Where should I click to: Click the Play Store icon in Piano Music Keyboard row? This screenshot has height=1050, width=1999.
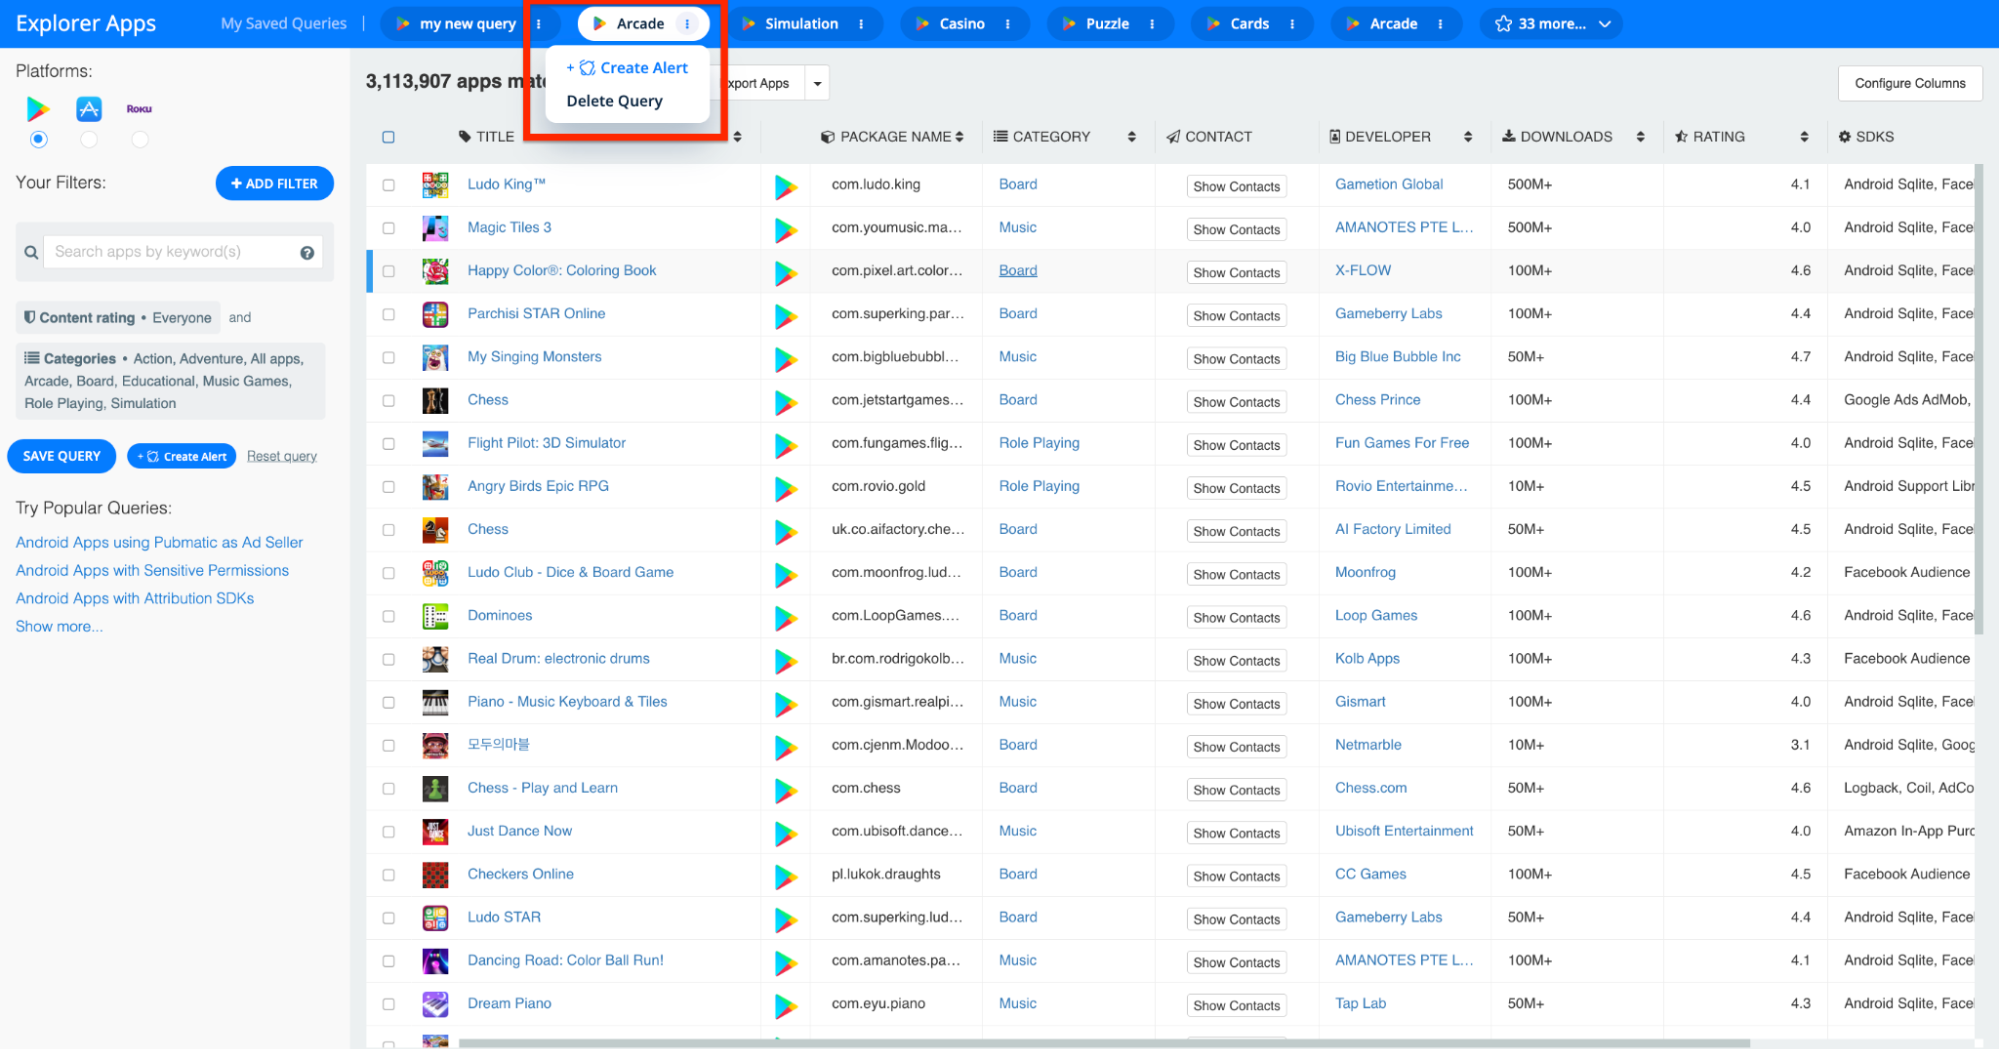(x=786, y=704)
